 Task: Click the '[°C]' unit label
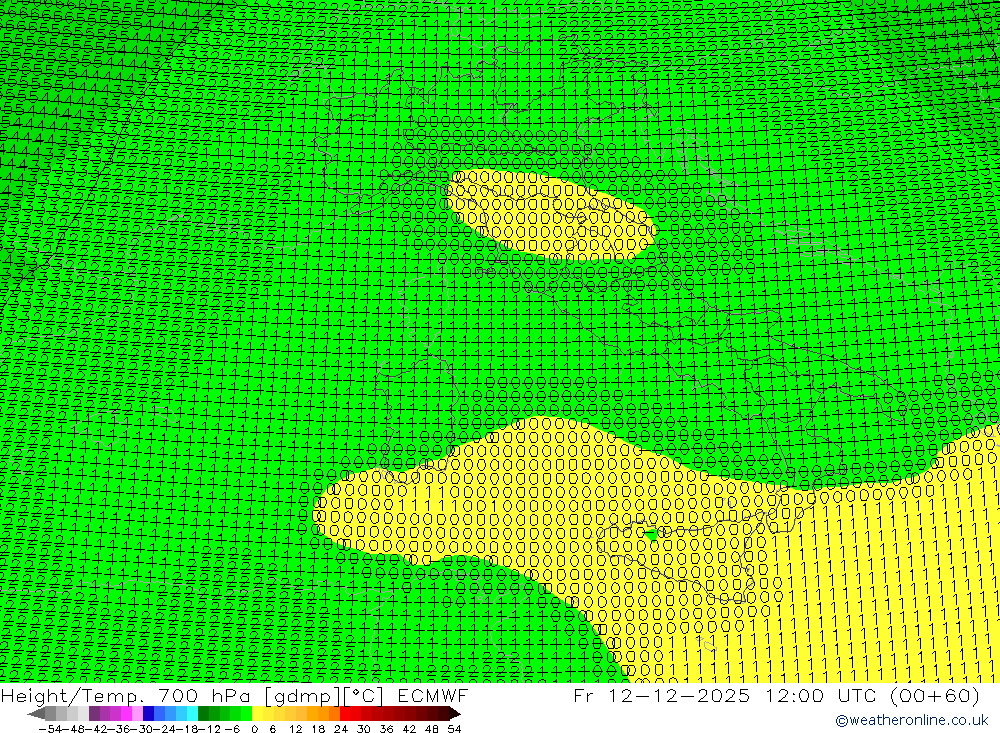[x=364, y=696]
